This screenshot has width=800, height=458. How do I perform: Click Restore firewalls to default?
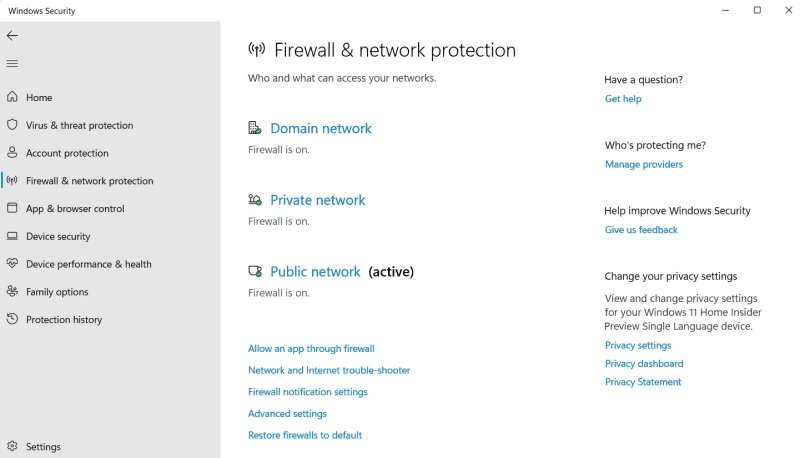click(x=305, y=435)
